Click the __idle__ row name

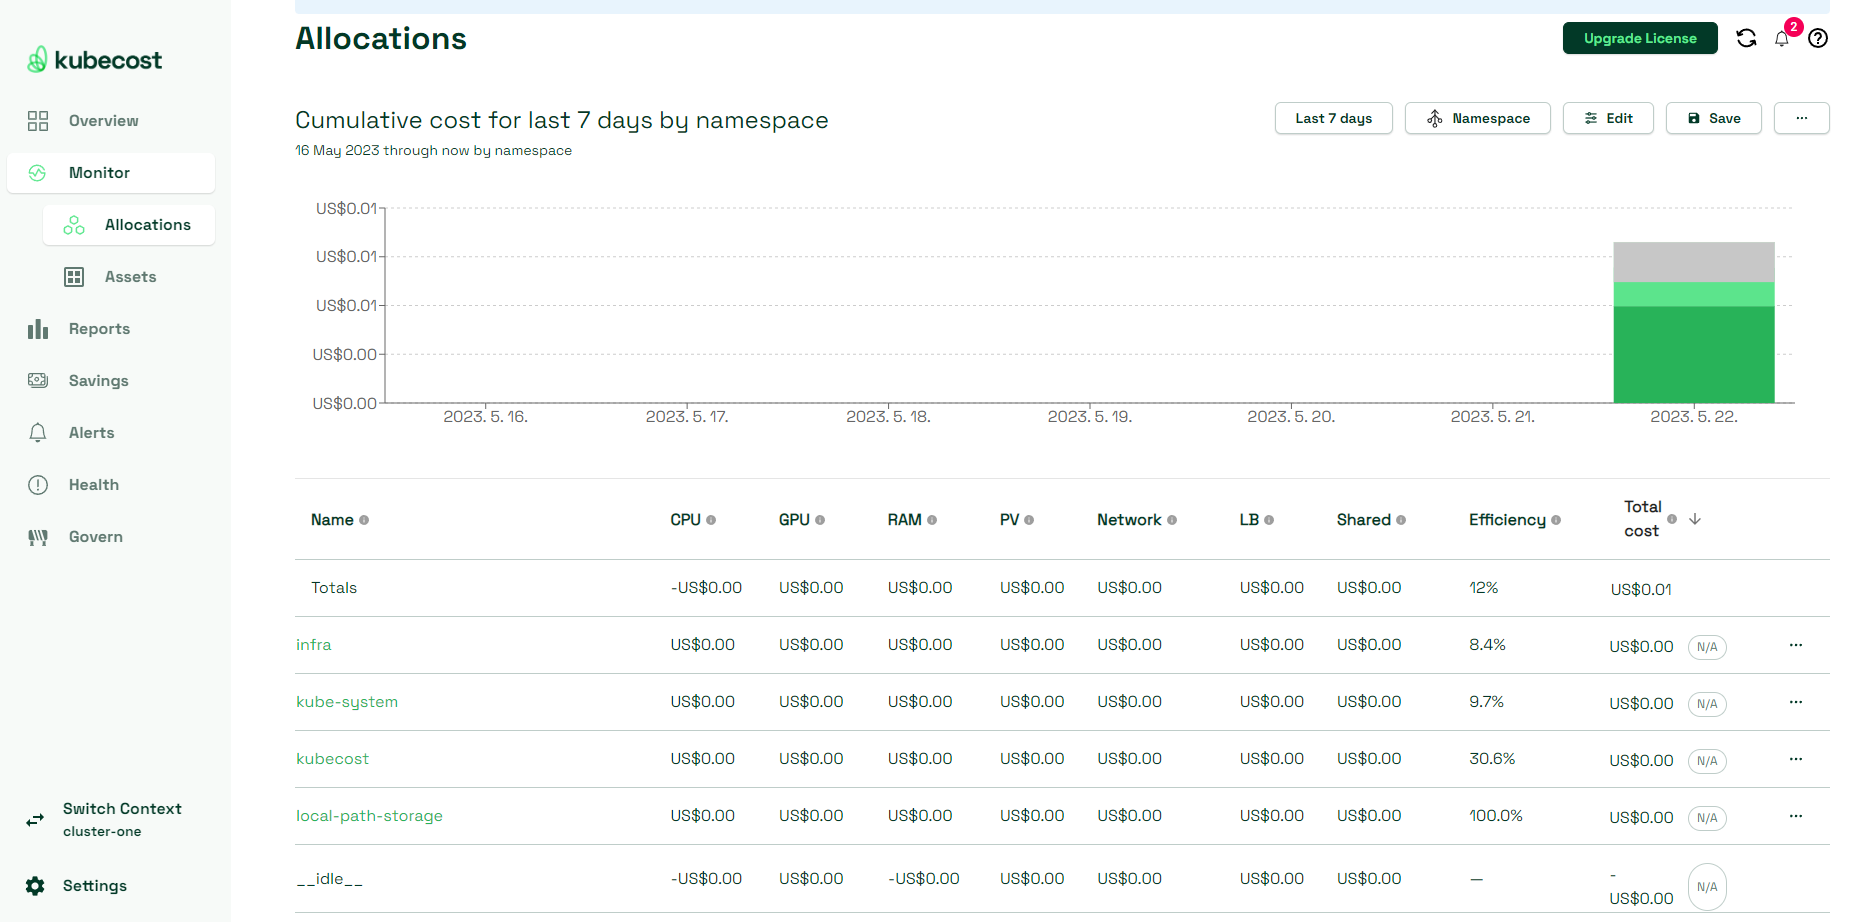click(329, 879)
